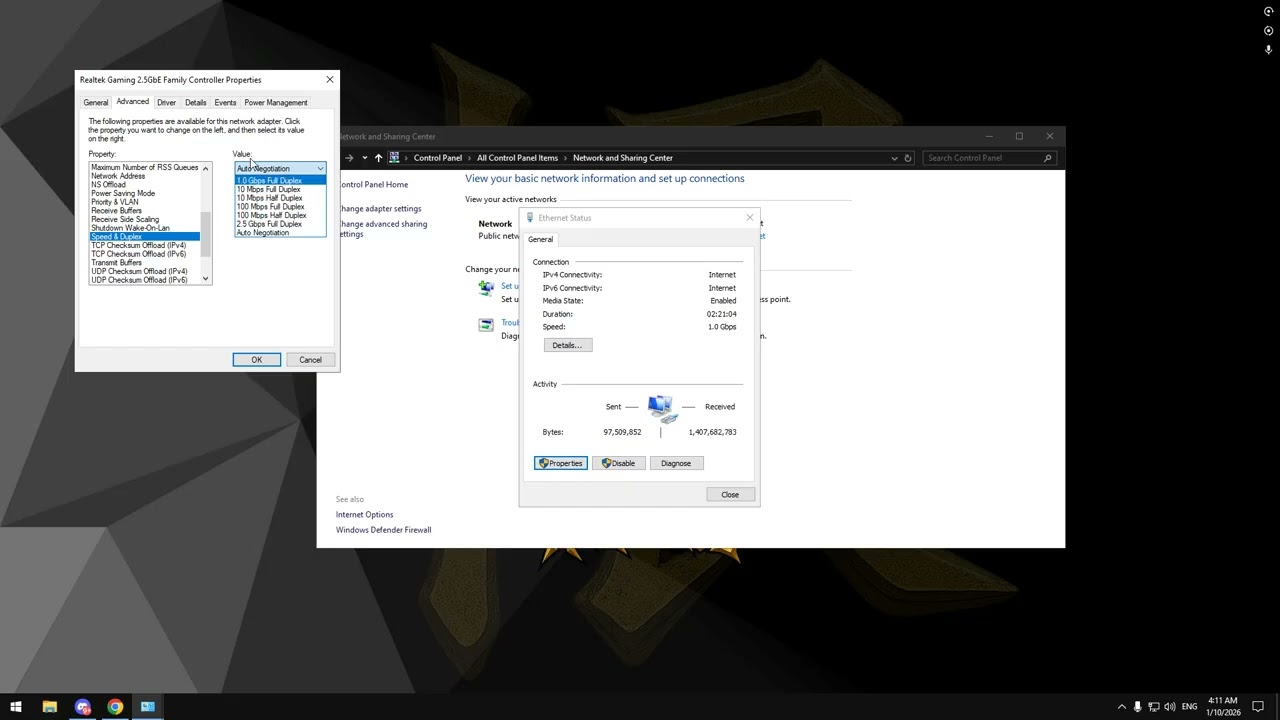The height and width of the screenshot is (720, 1280).
Task: Click the Control Panel address bar icon
Action: [395, 158]
